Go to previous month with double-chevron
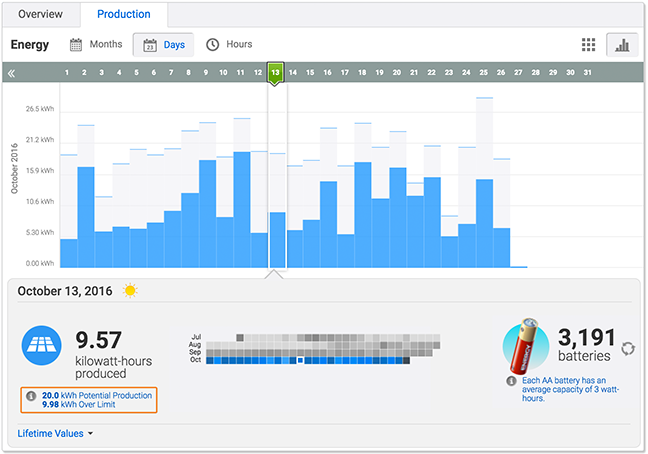 [12, 74]
